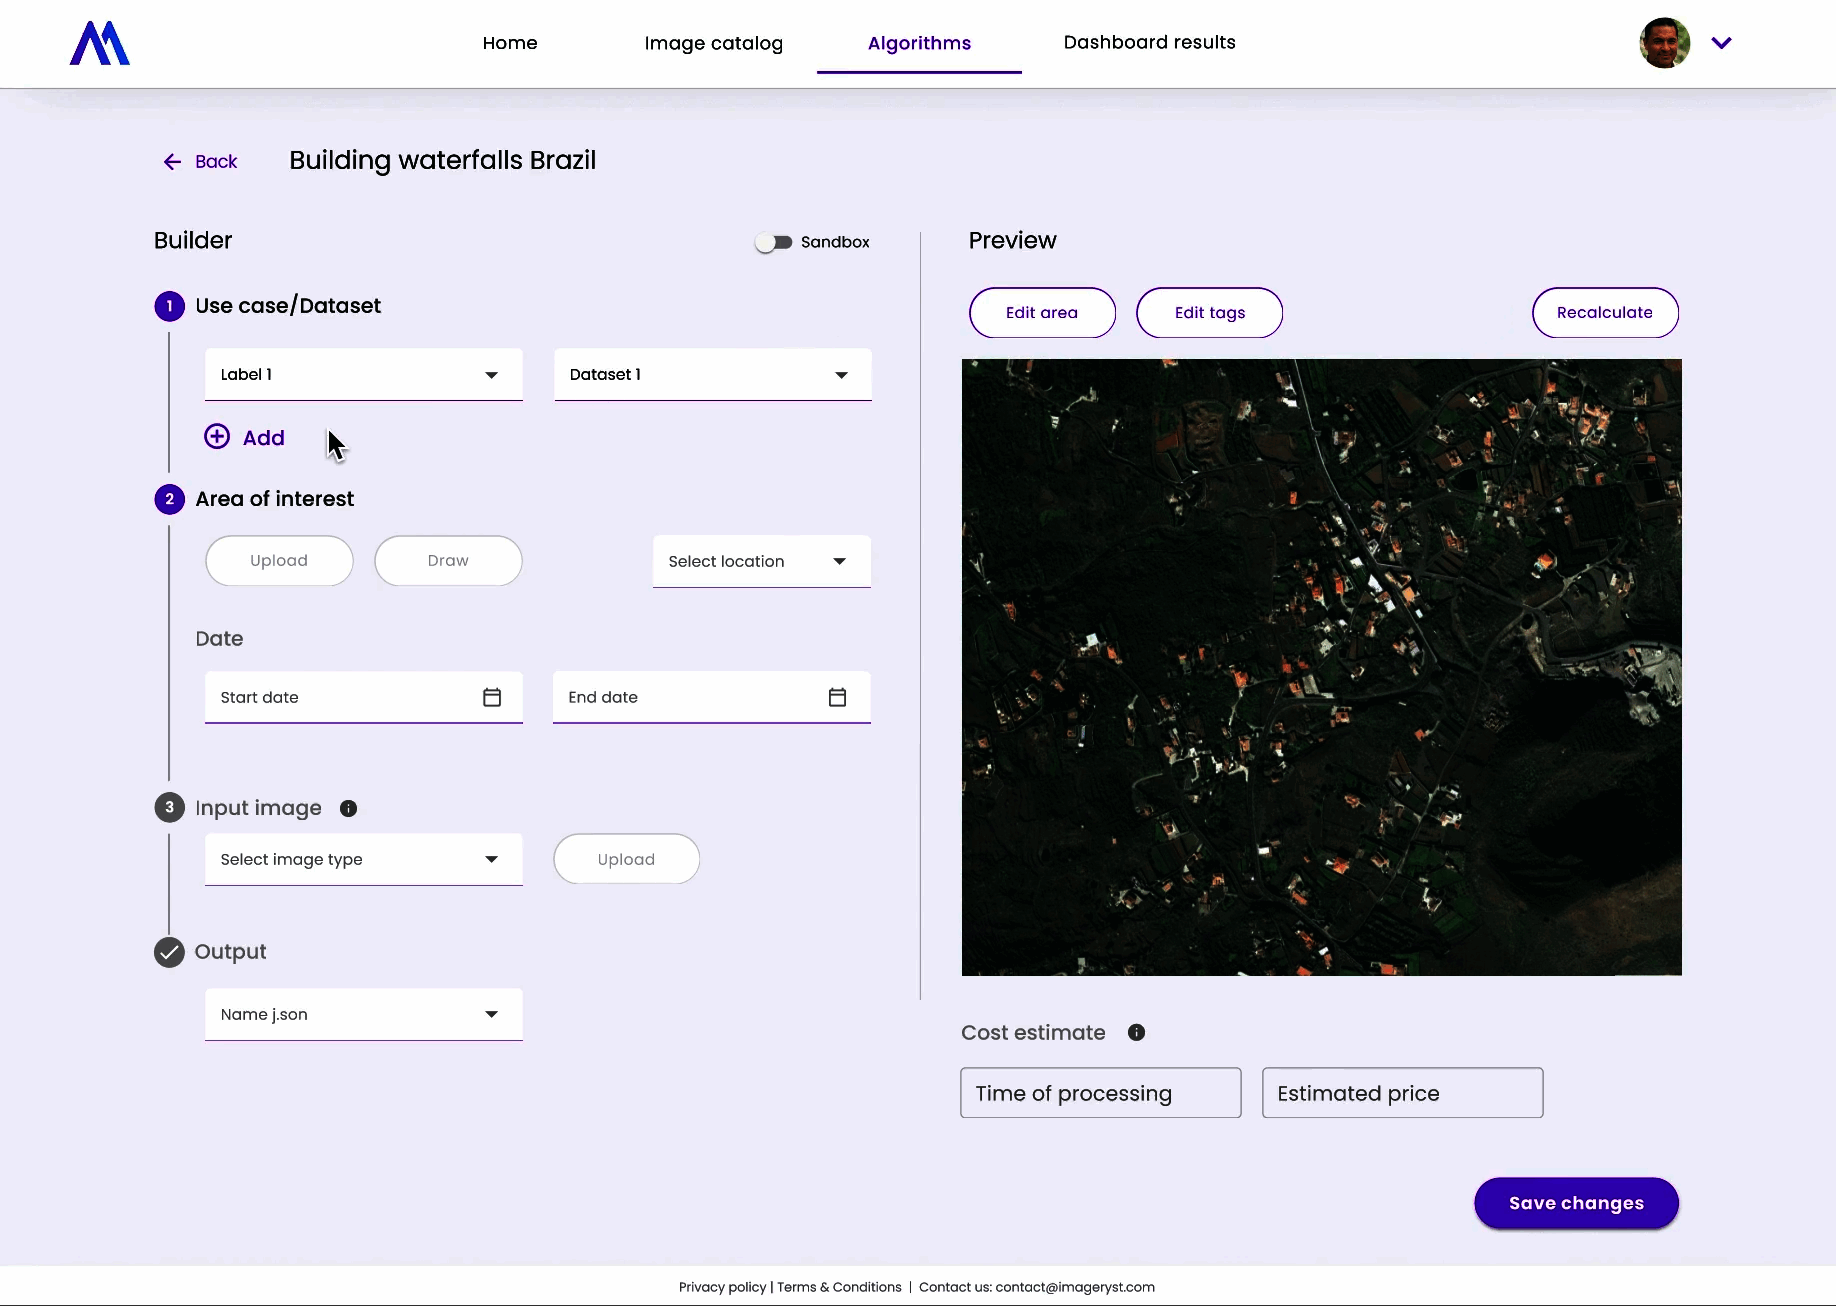Click the user profile avatar
Viewport: 1836px width, 1306px height.
point(1664,42)
